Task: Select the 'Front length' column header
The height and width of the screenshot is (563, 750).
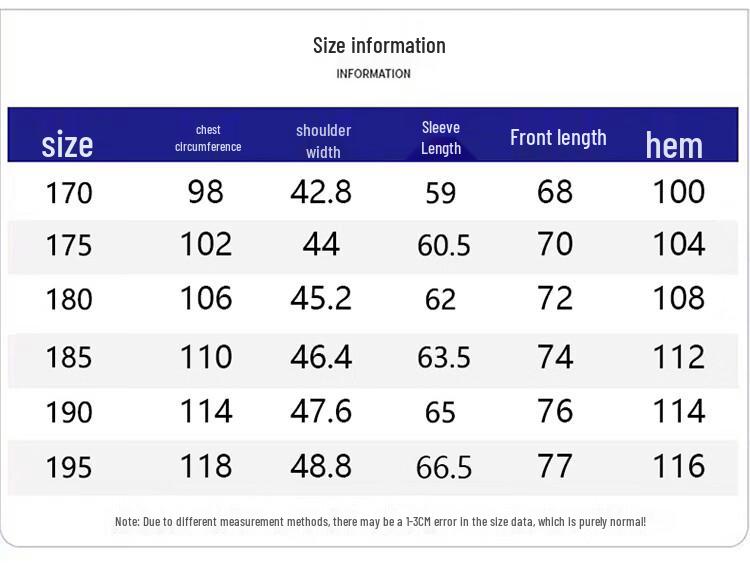Action: 558,138
